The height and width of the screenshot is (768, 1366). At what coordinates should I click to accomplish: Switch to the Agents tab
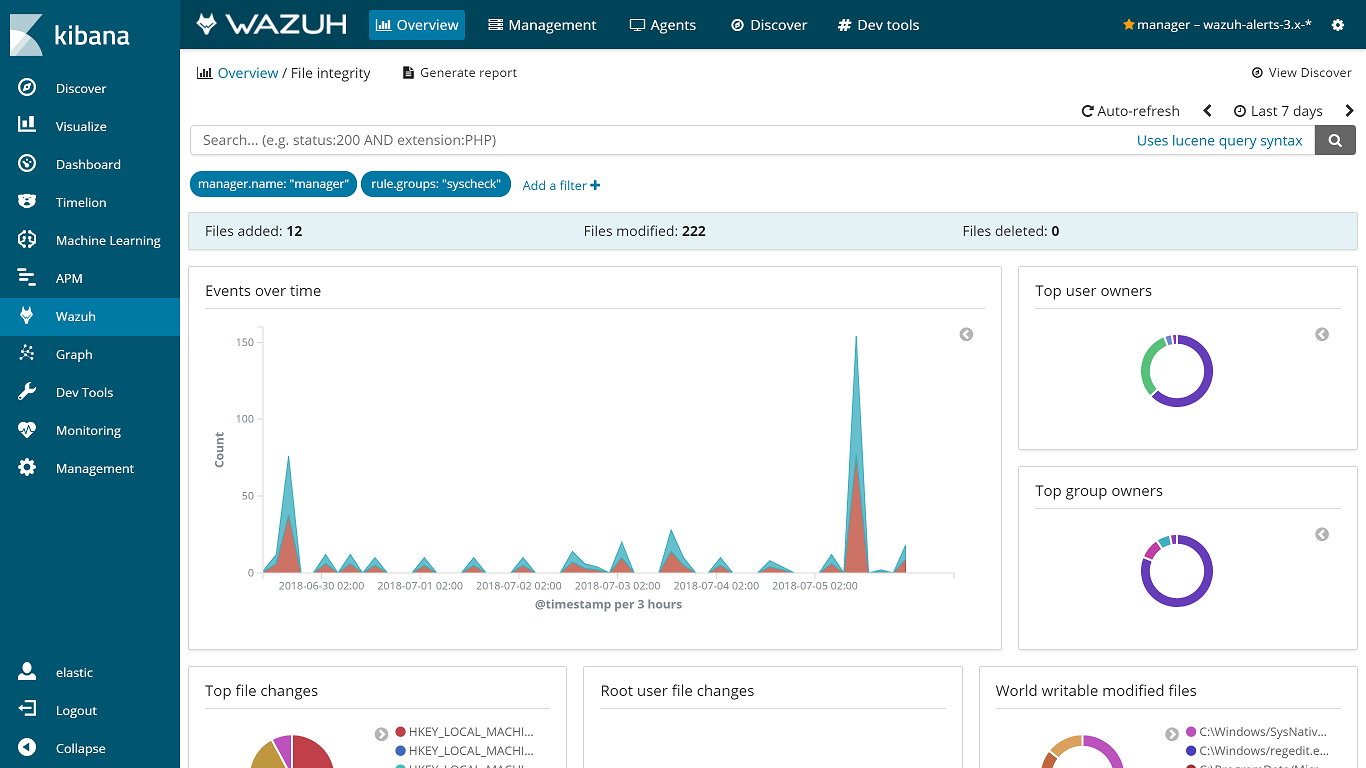[x=663, y=25]
